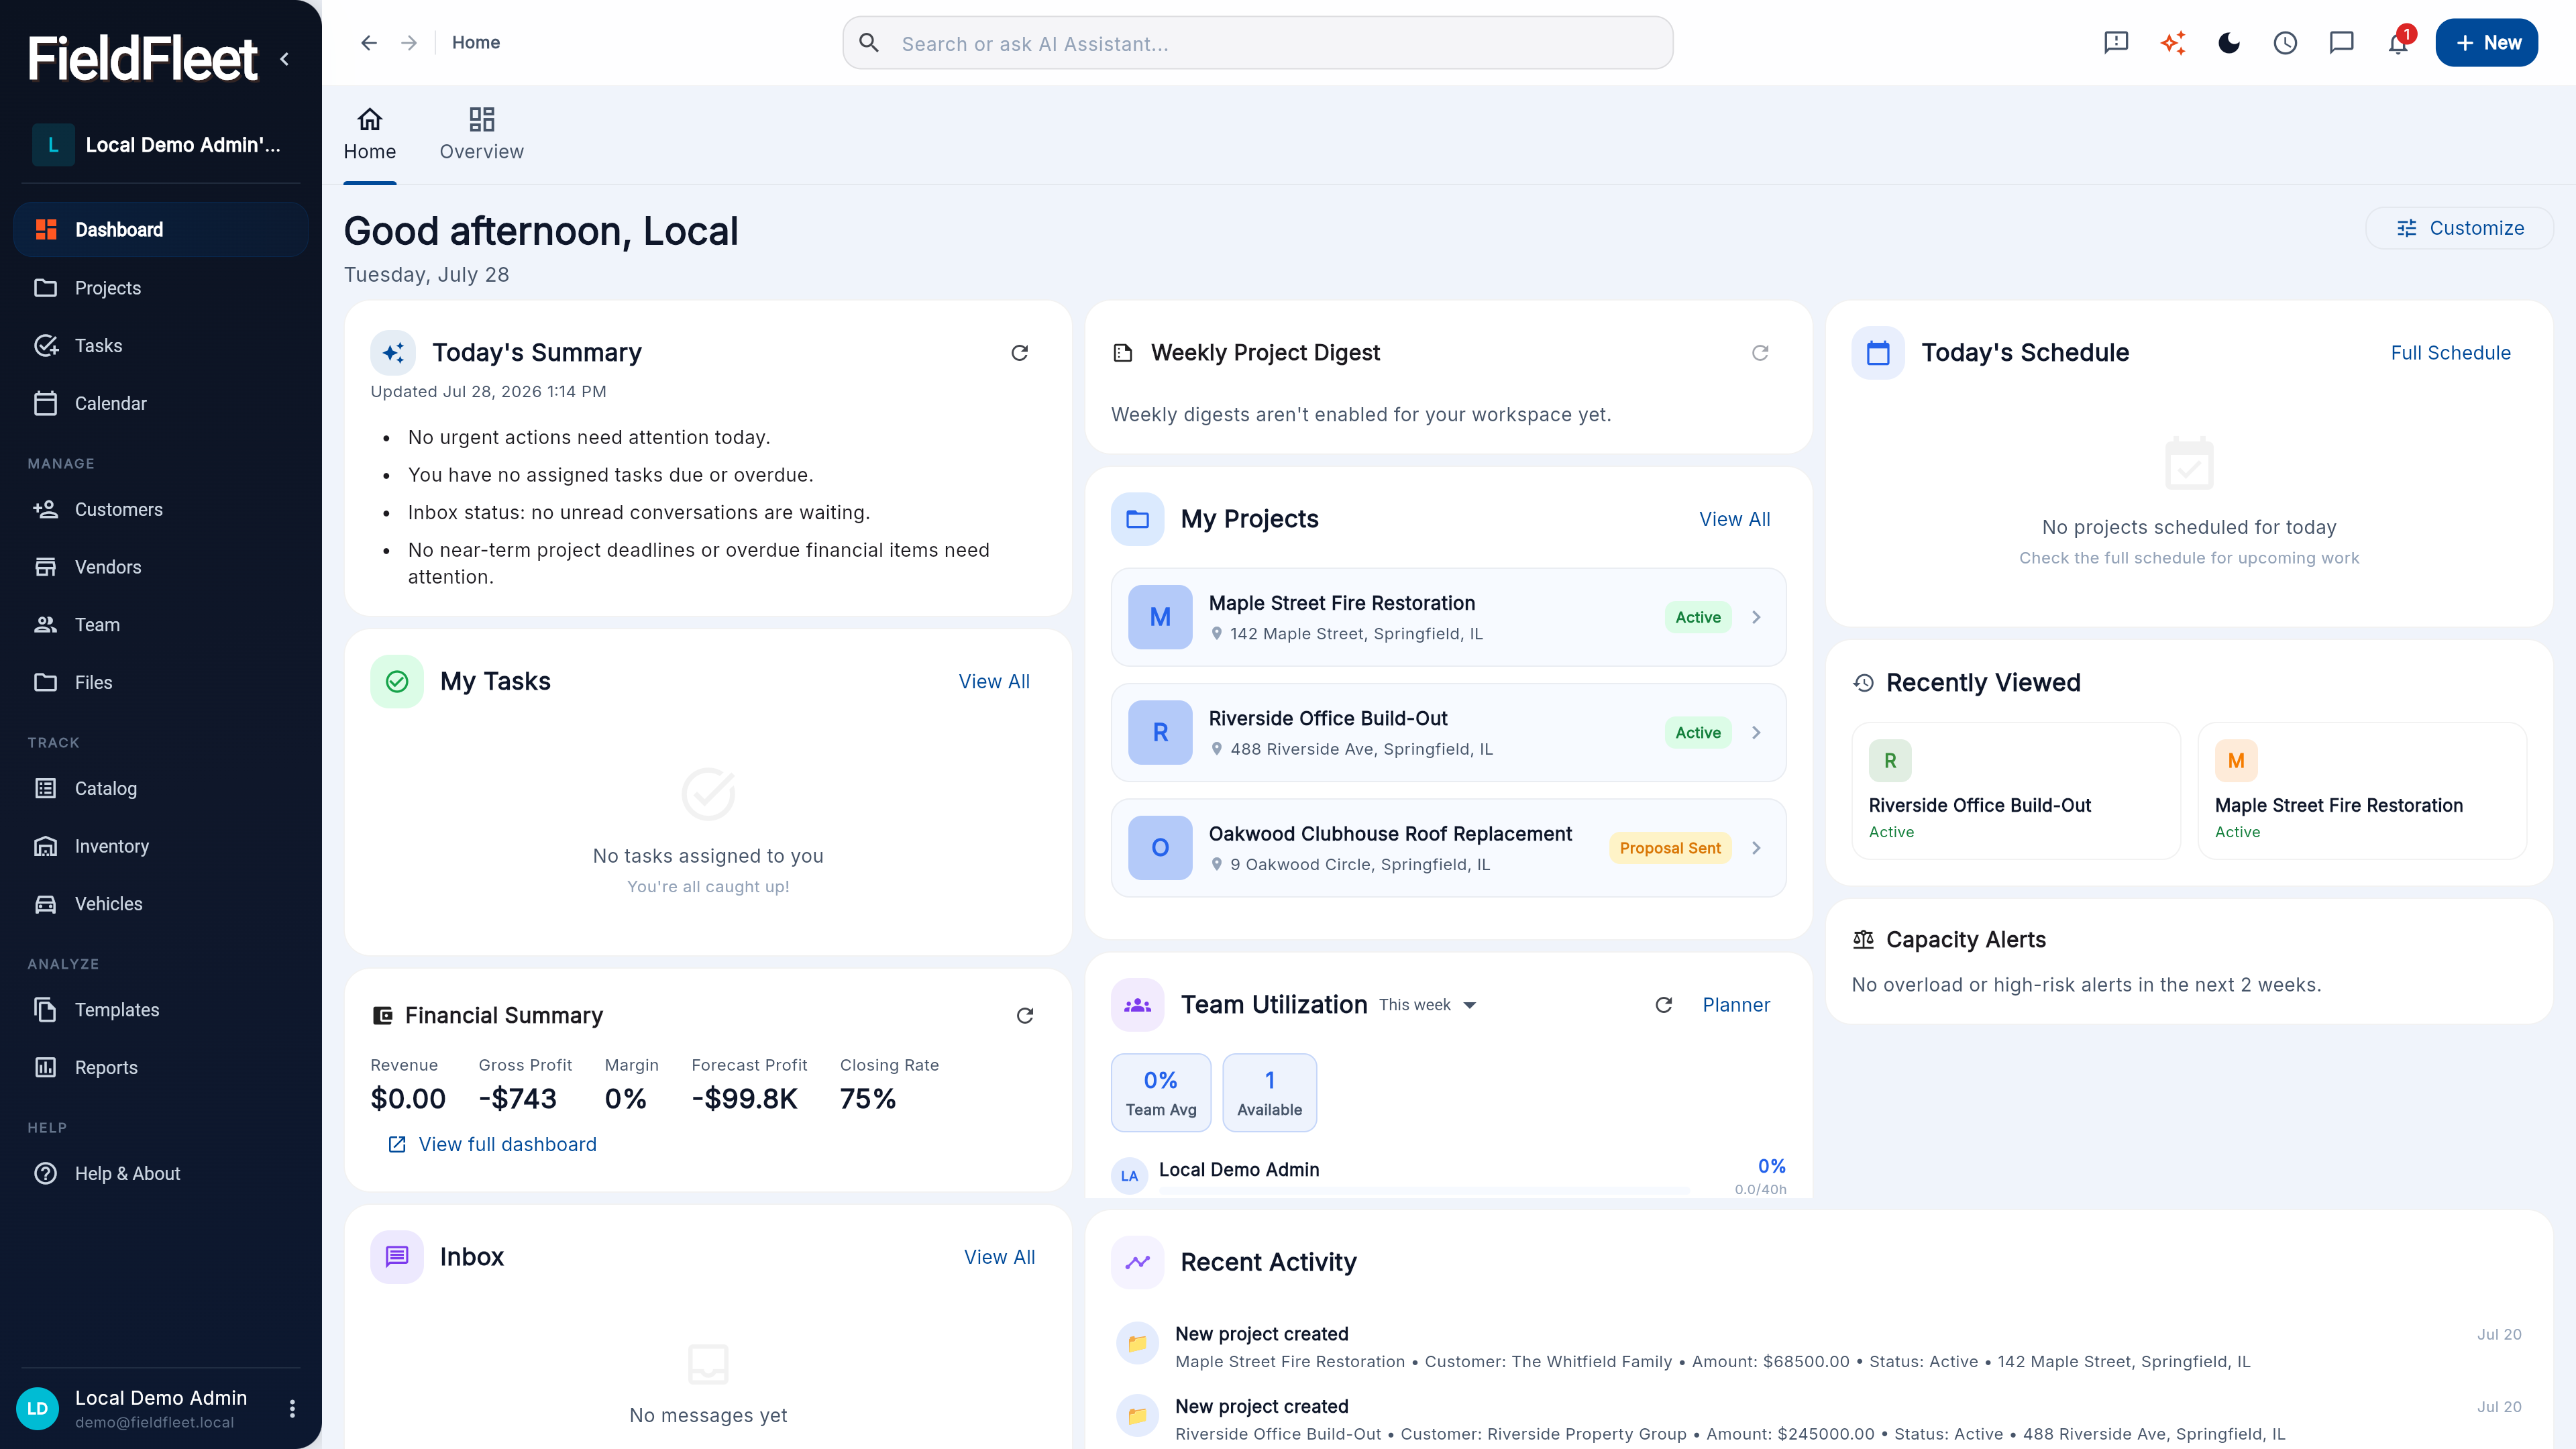Click the Templates copy icon
This screenshot has width=2576, height=1449.
click(46, 1010)
